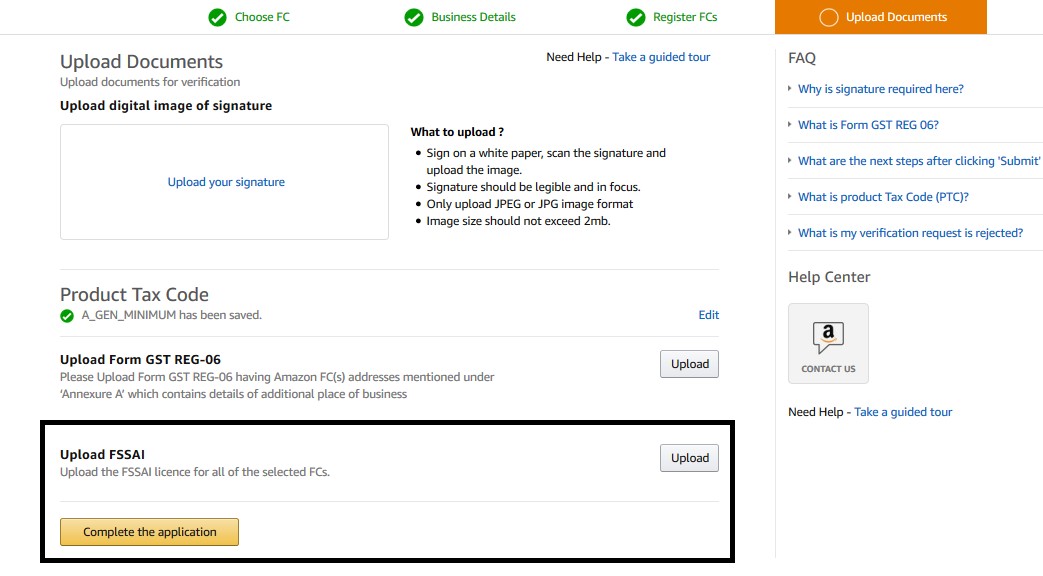Upload the Form GST REG-06 document
The width and height of the screenshot is (1043, 576).
[x=689, y=364]
